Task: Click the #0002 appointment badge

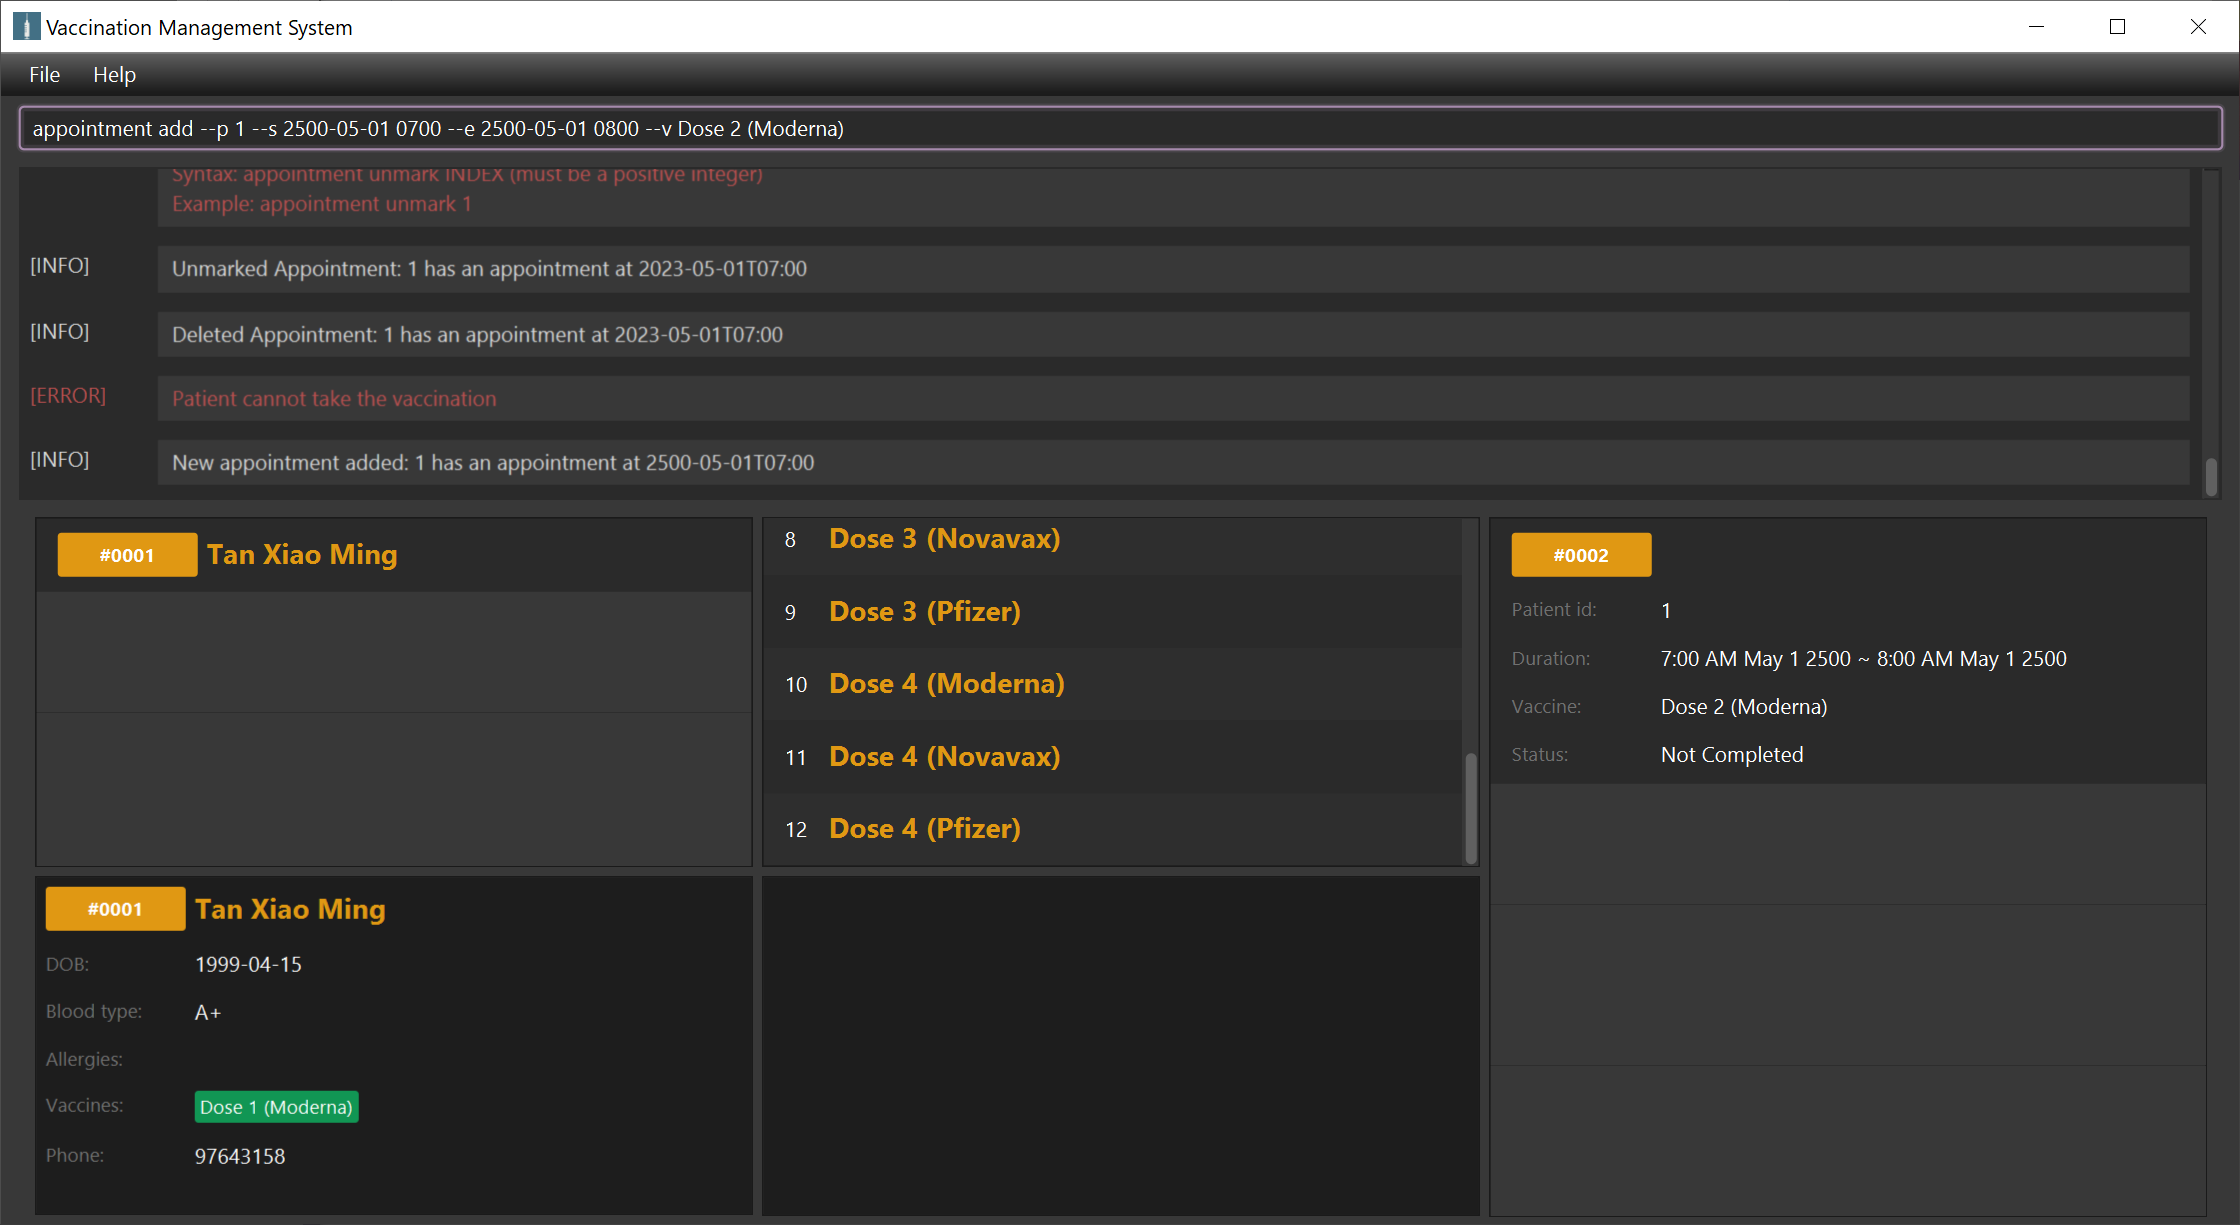Action: (x=1580, y=555)
